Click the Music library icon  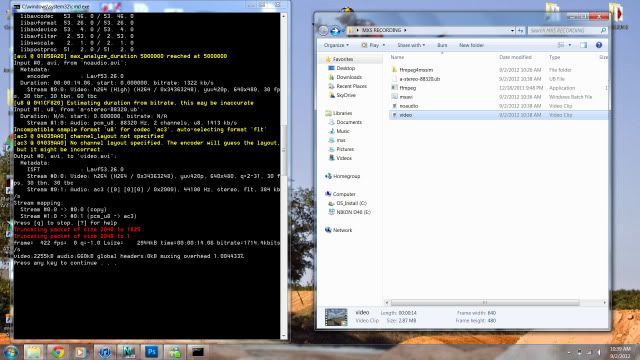331,131
